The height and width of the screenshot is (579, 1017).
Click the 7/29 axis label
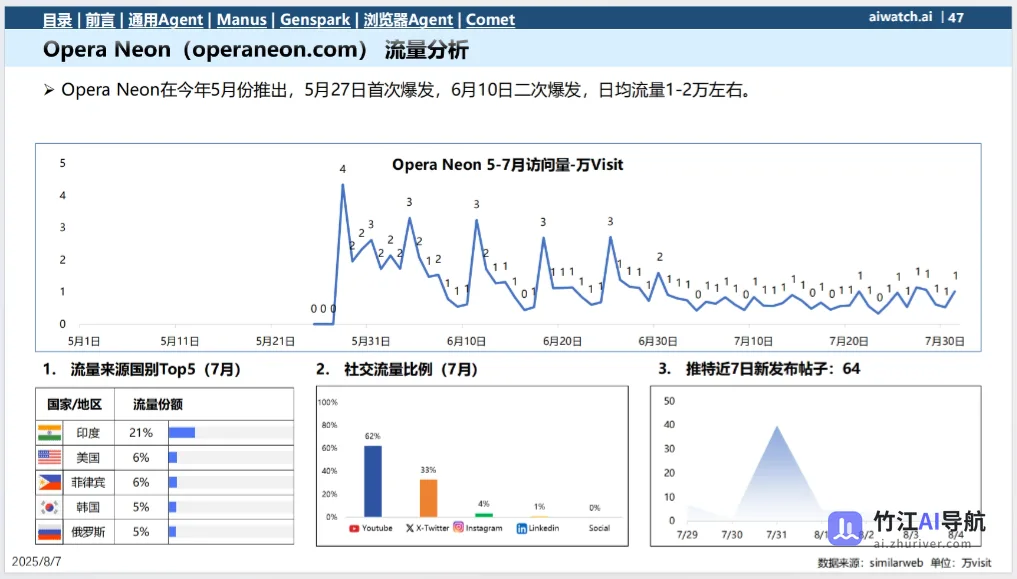coord(687,535)
